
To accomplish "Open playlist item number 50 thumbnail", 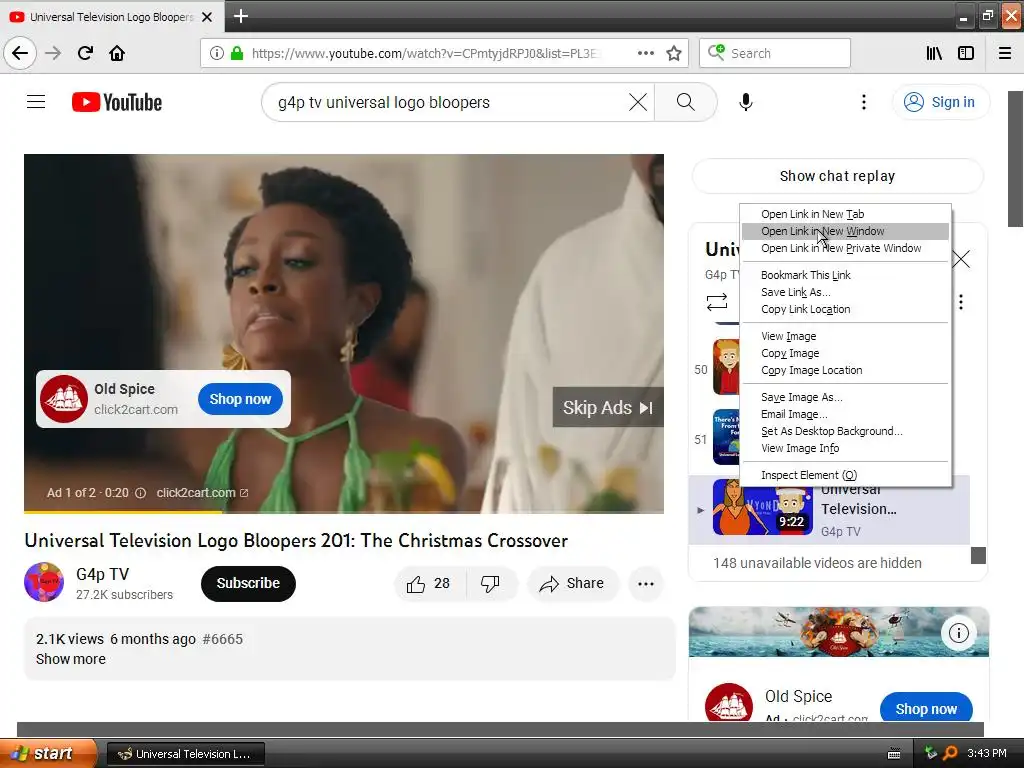I will [x=726, y=367].
